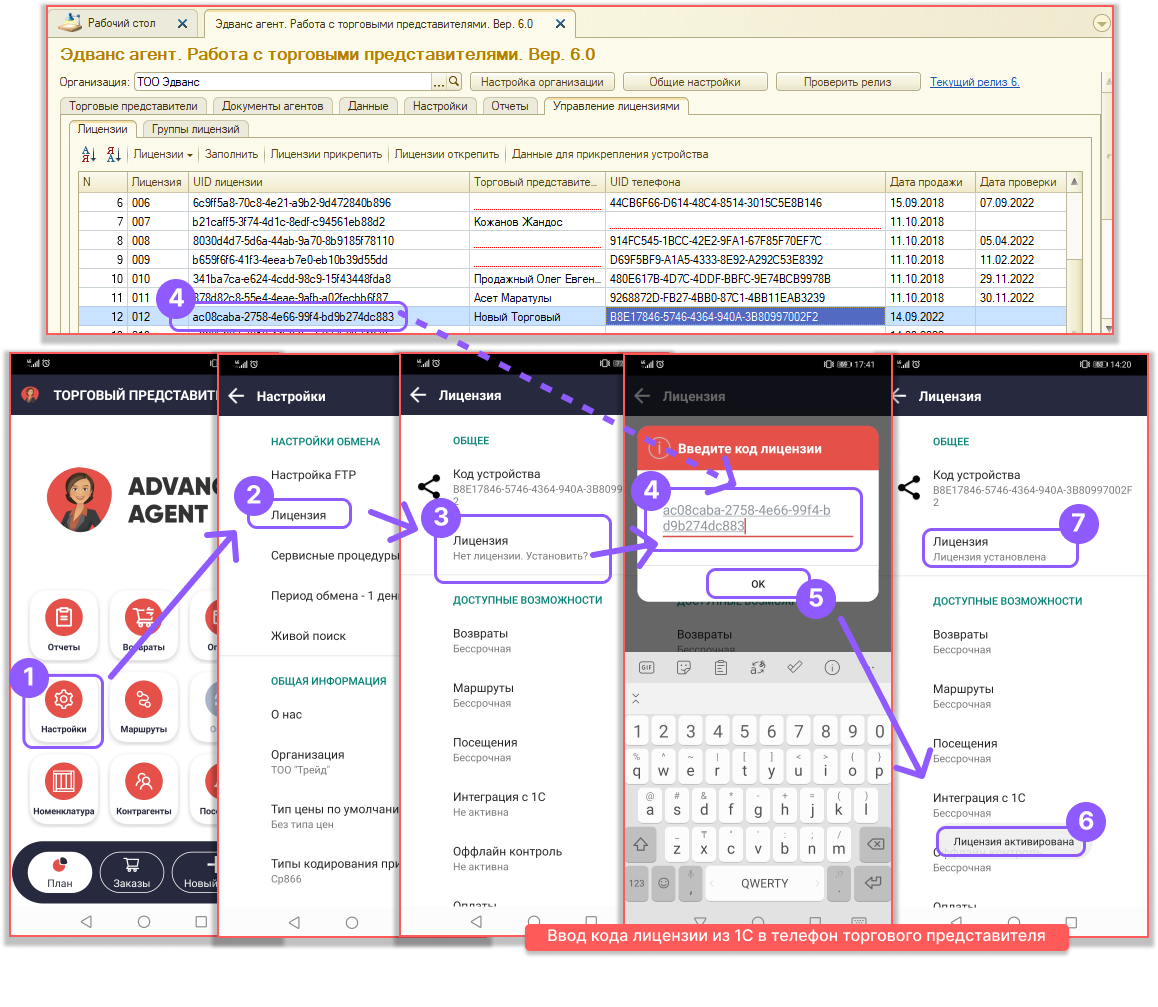Open the Контрагенты icon
Screen dimensions: 1158x1007
point(143,781)
